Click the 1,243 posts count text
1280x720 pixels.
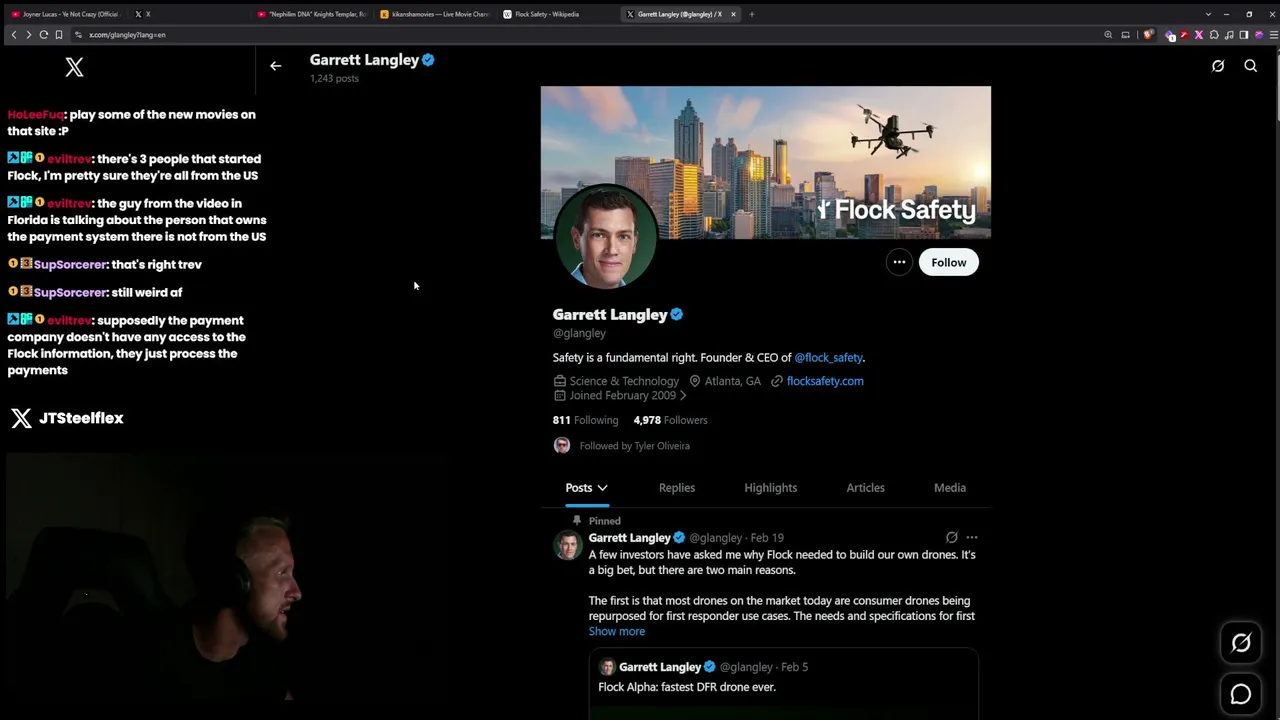point(334,78)
